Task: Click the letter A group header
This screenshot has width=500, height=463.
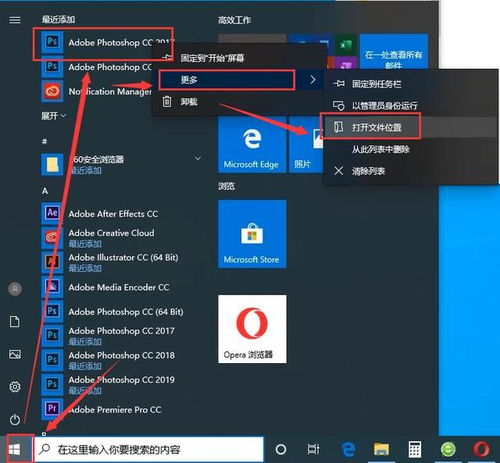Action: tap(45, 191)
